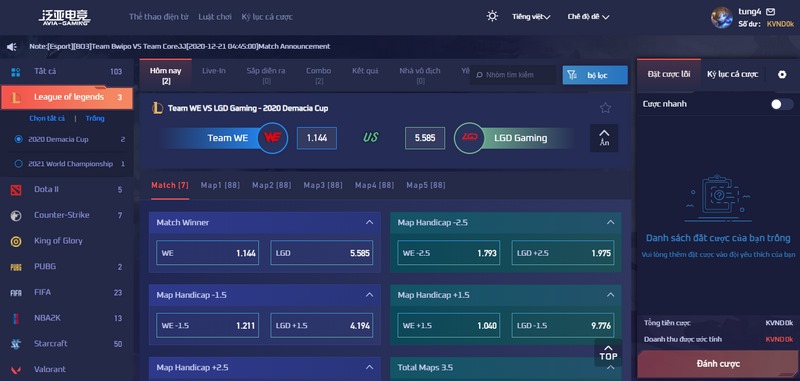This screenshot has height=381, width=800.
Task: Select the Tất cả grid icon
Action: (x=16, y=72)
